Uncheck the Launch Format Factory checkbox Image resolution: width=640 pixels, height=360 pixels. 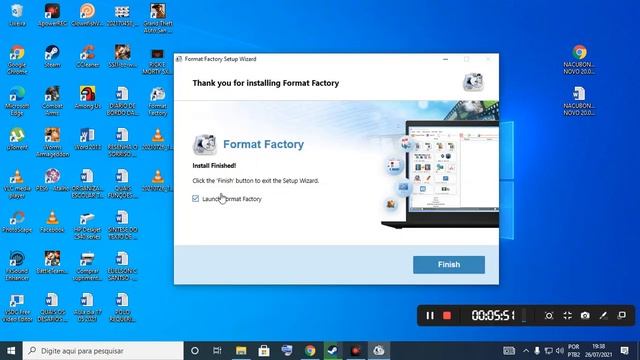pos(196,198)
